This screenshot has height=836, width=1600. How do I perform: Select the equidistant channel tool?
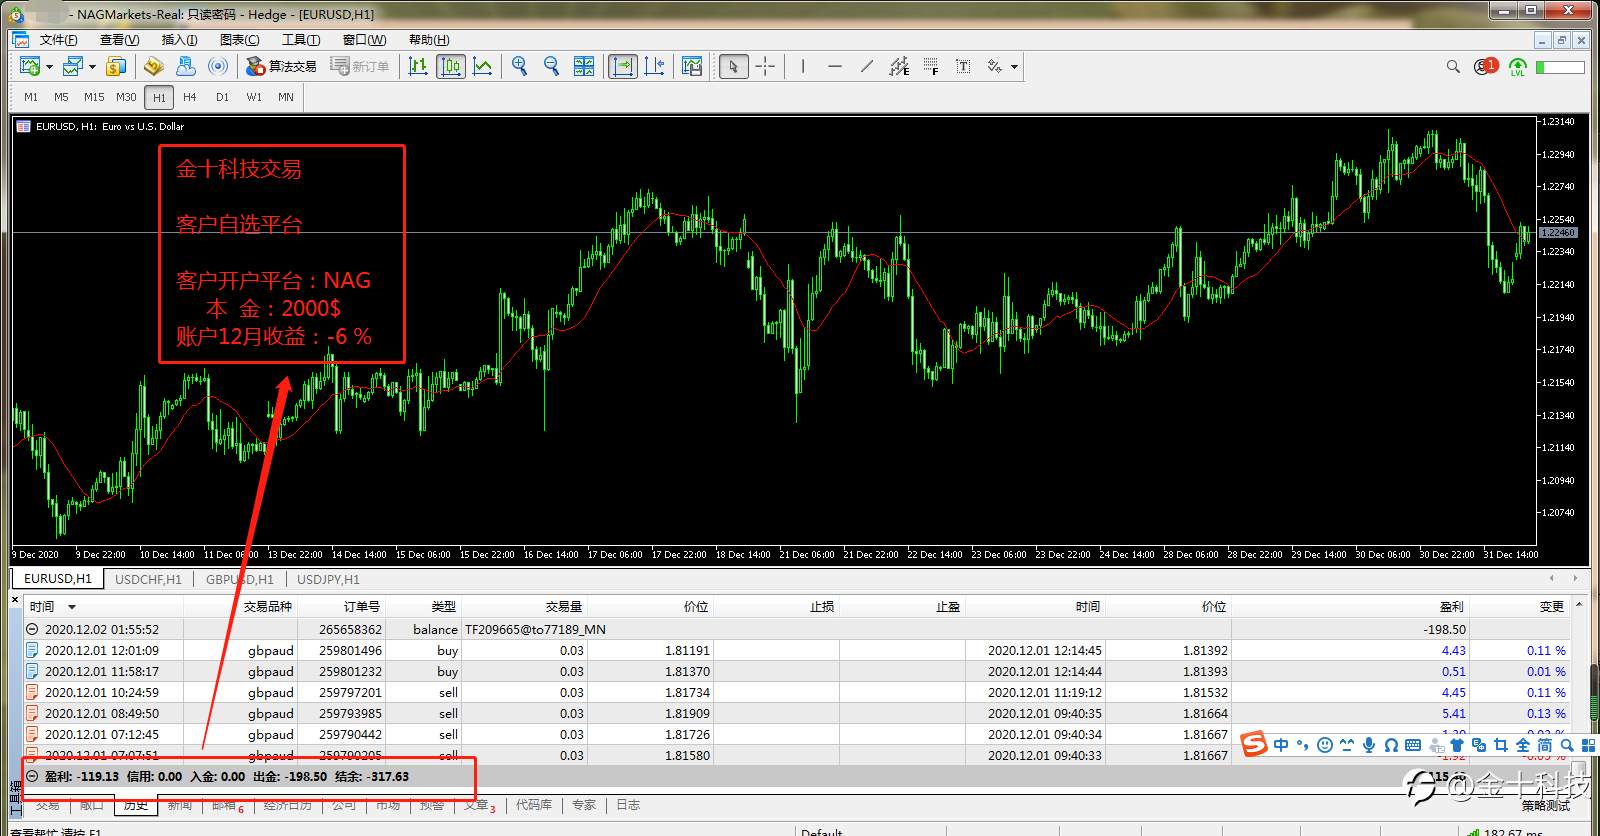899,66
